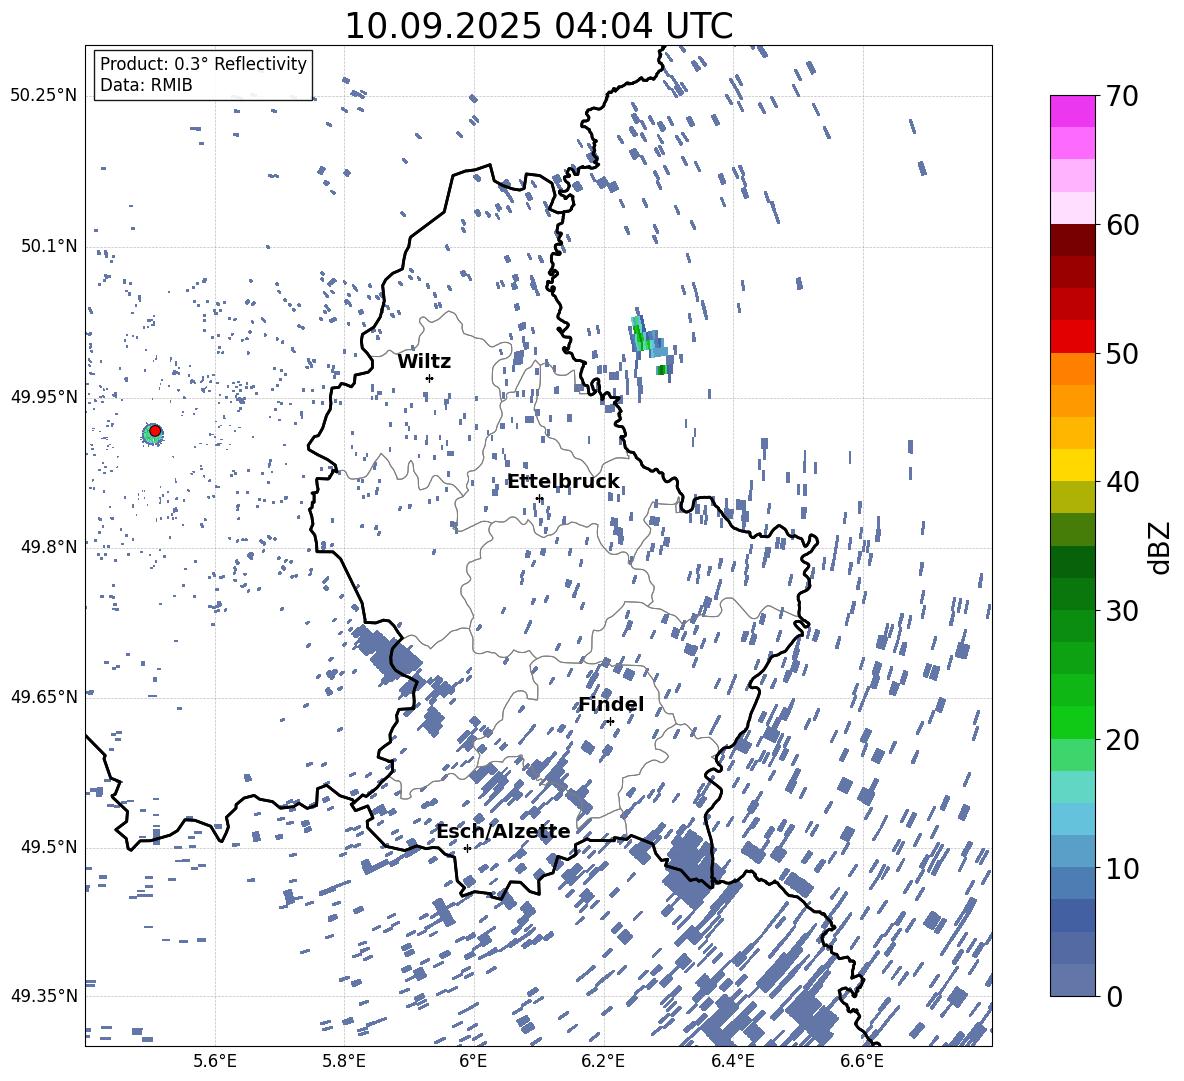Image resolution: width=1184 pixels, height=1081 pixels.
Task: Click the colorbar label 40
Action: 1122,482
